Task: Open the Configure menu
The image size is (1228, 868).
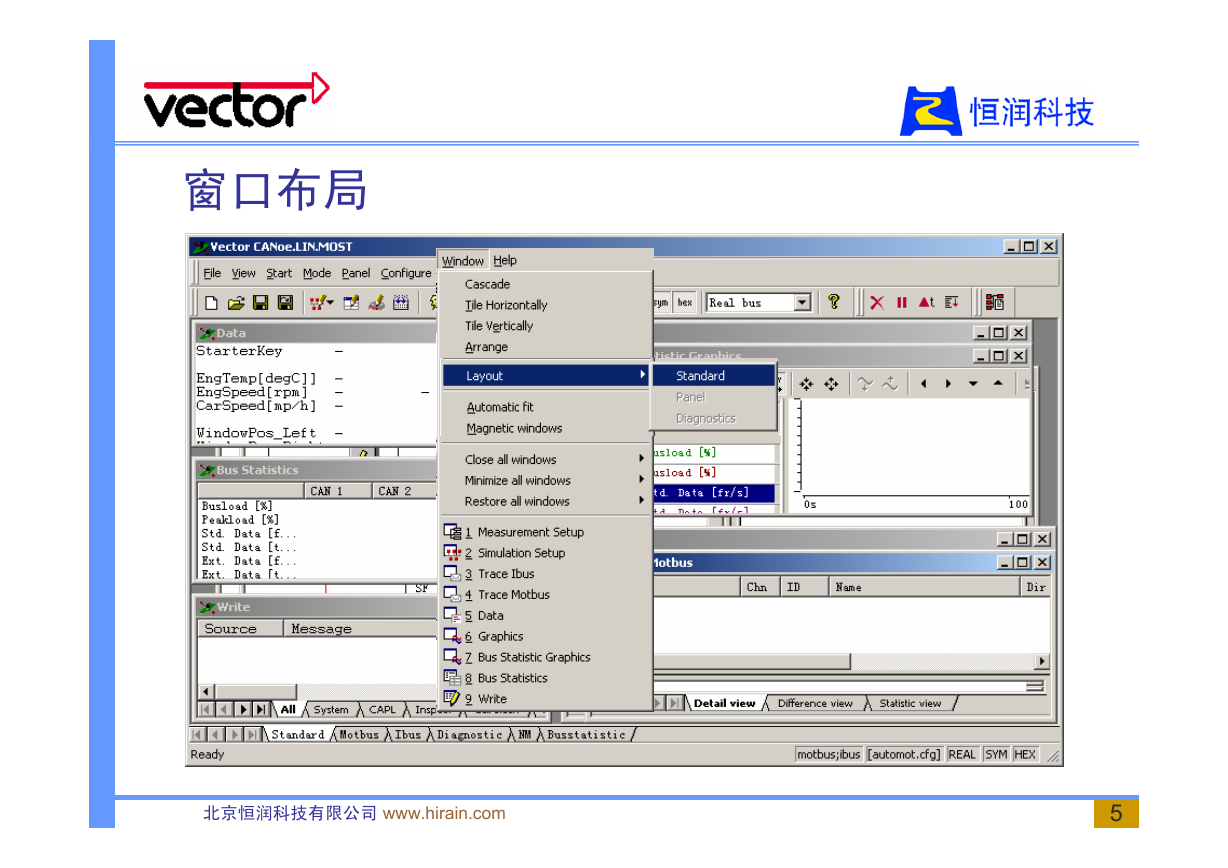Action: click(406, 273)
